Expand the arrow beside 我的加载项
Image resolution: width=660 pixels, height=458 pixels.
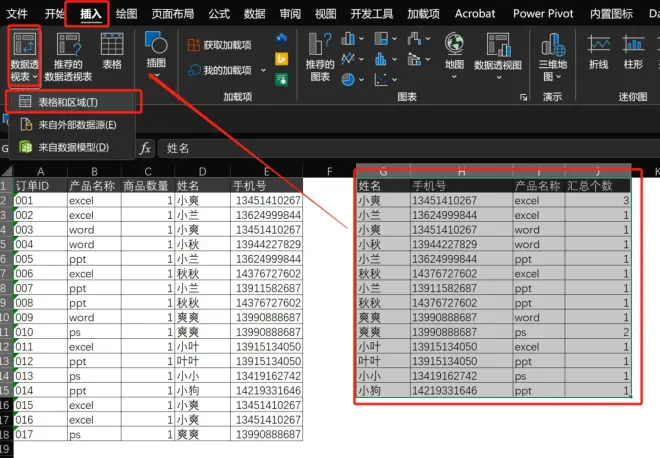pos(263,70)
